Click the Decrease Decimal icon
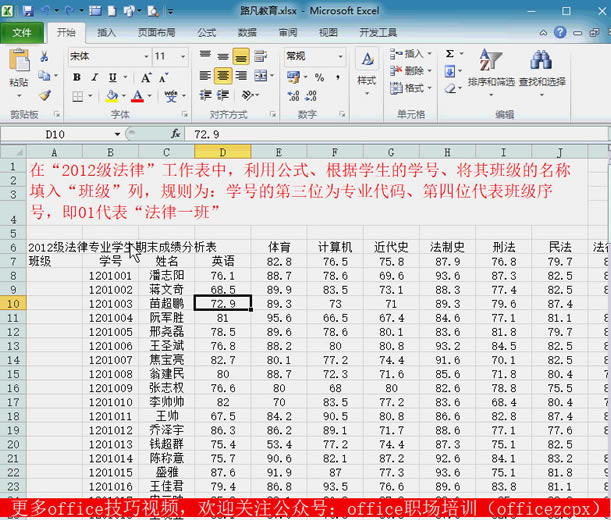This screenshot has width=611, height=520. point(311,96)
